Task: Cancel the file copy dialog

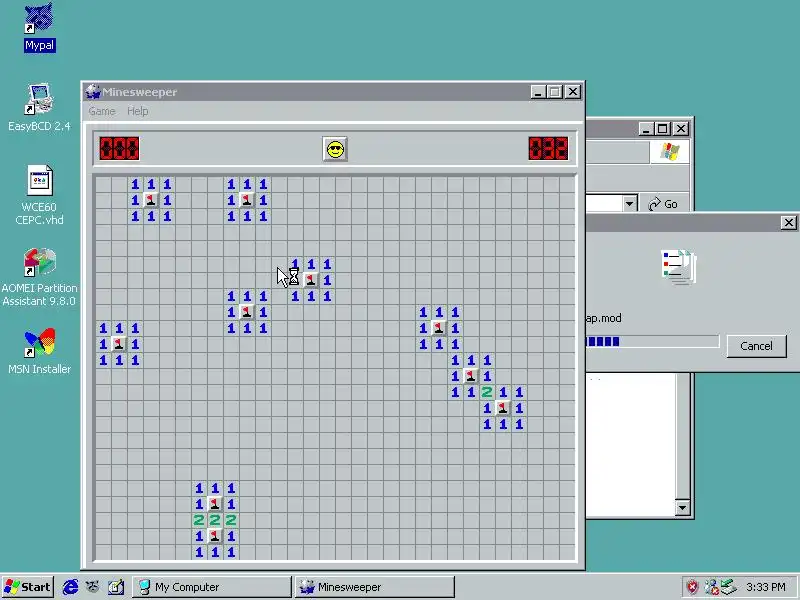Action: point(756,346)
